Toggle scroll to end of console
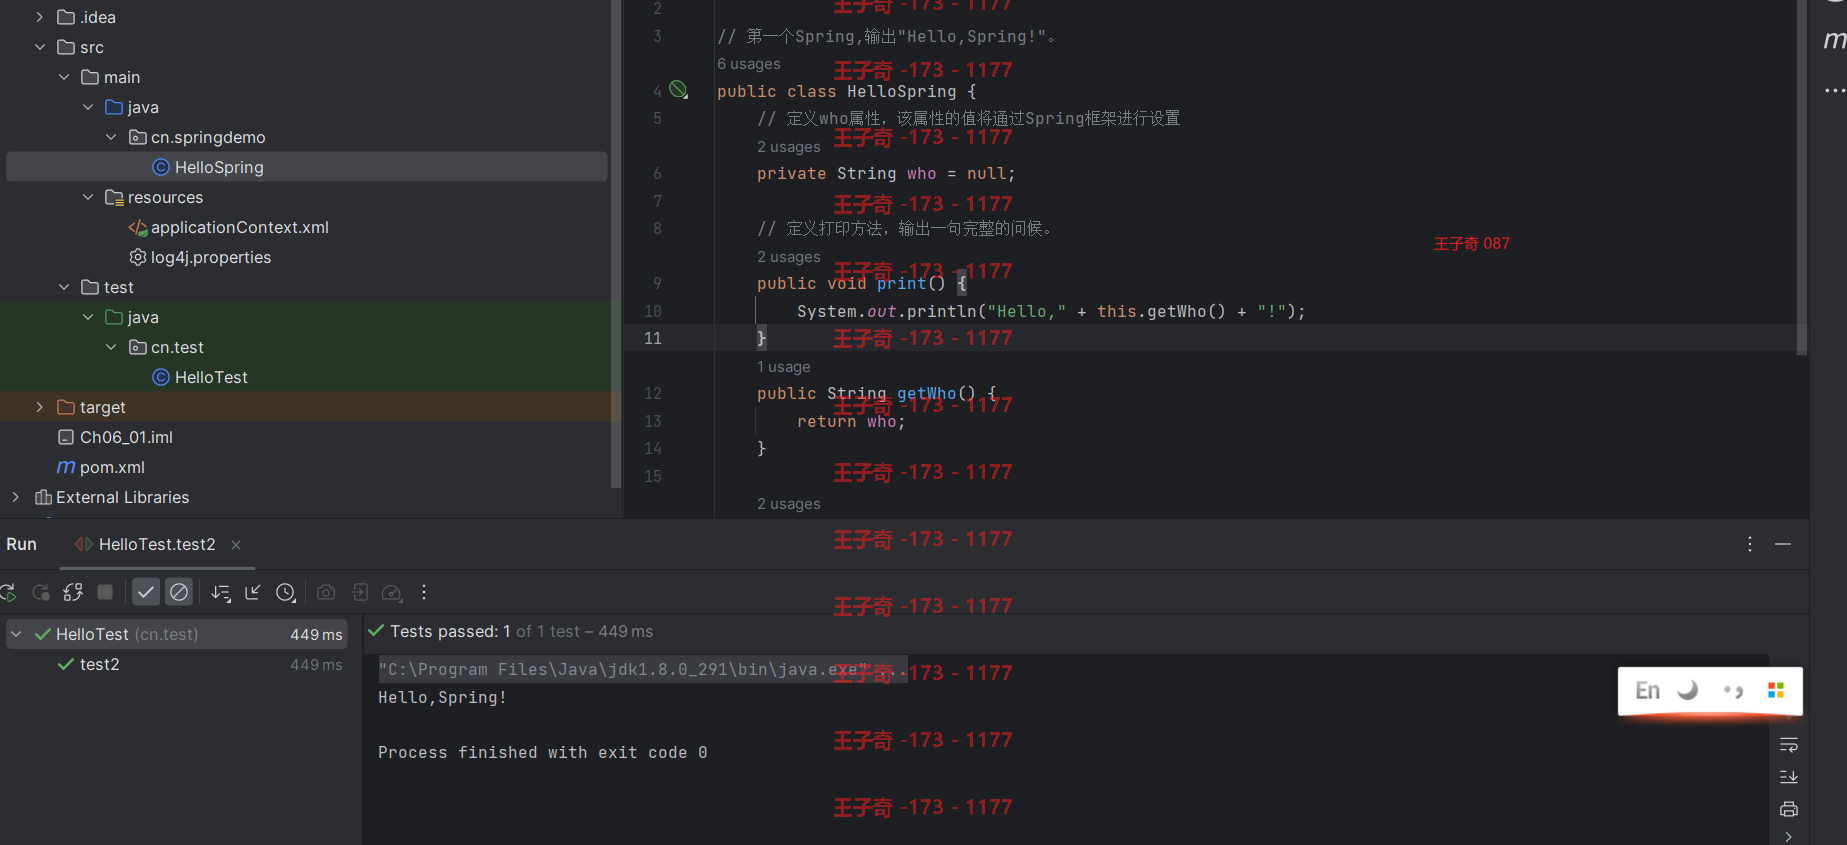 (1789, 777)
